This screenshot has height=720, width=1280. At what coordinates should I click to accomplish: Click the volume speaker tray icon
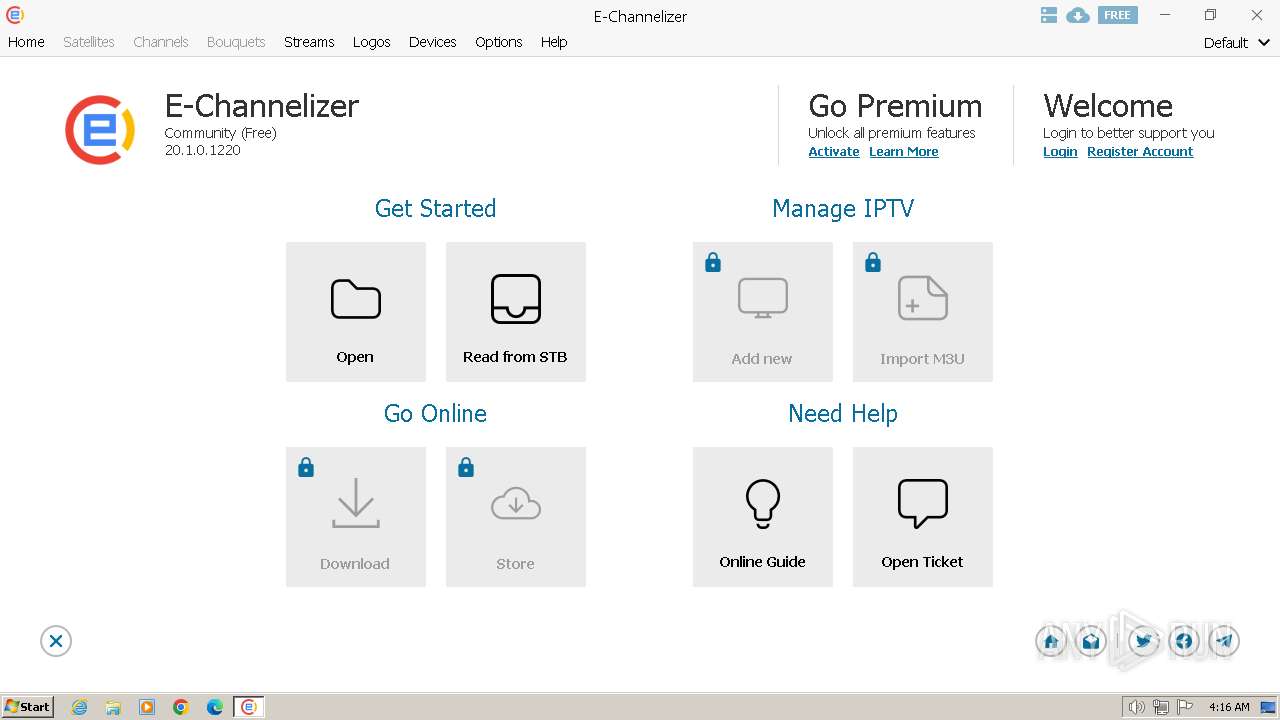pos(1137,707)
